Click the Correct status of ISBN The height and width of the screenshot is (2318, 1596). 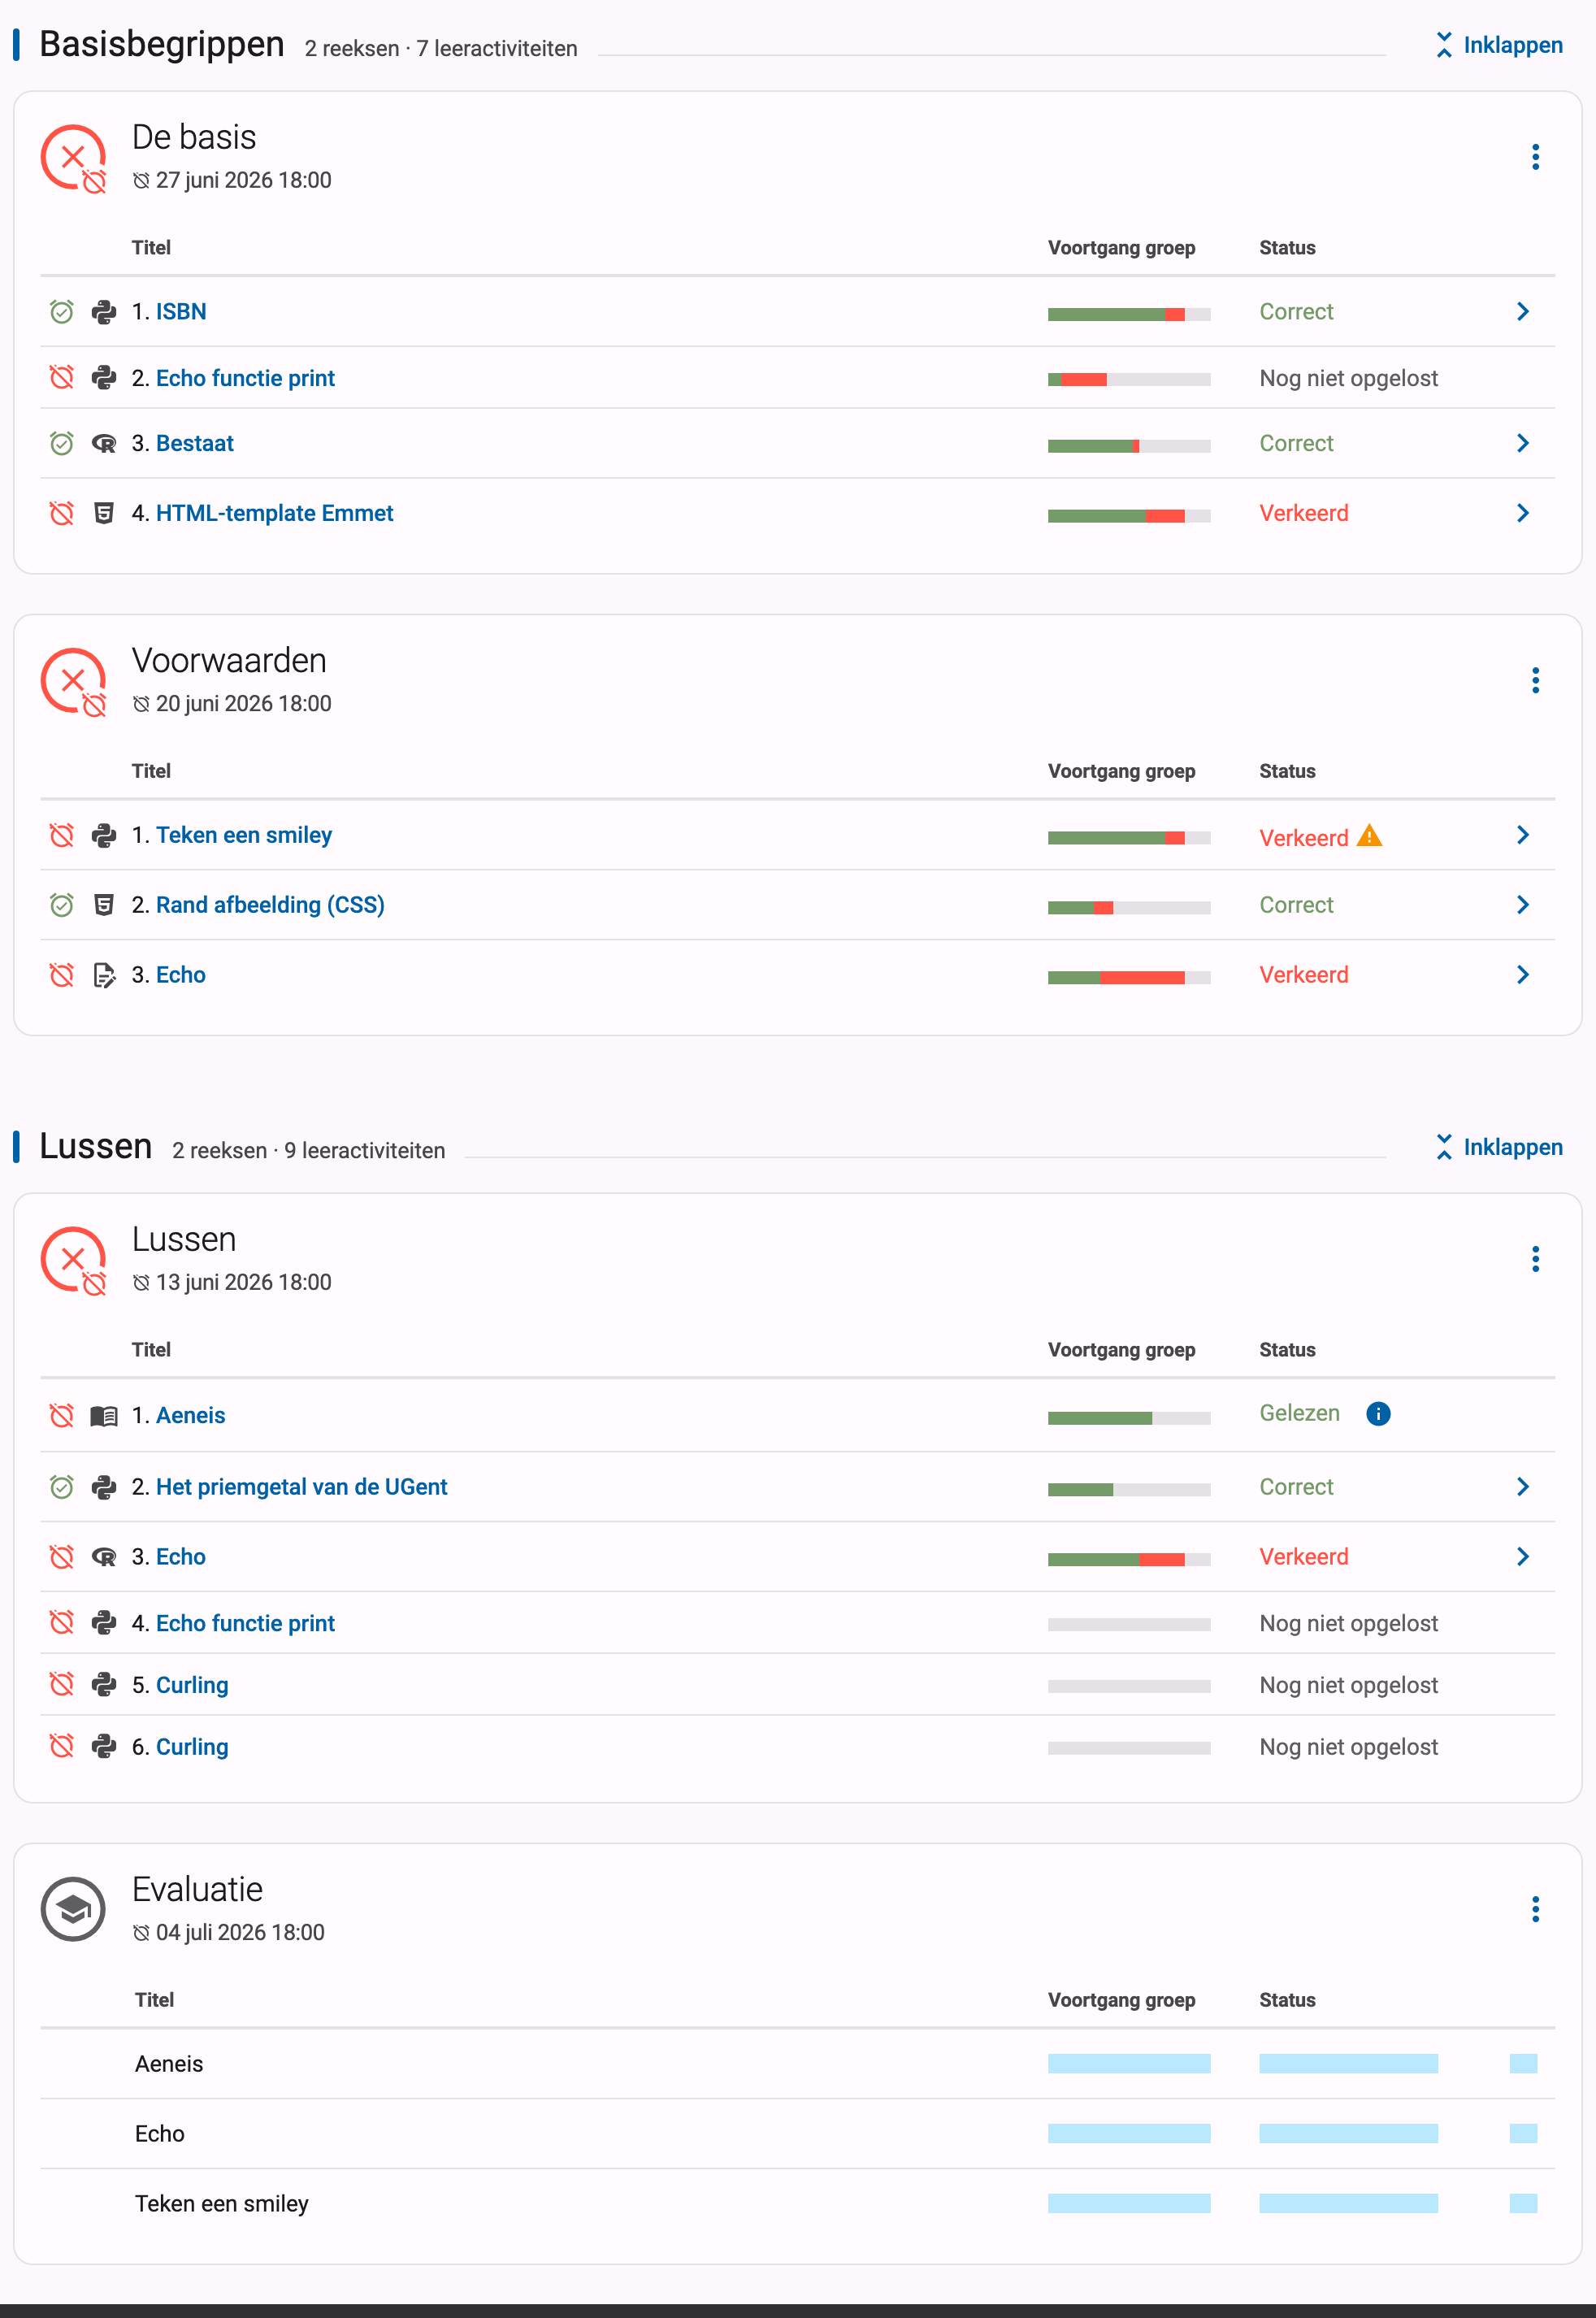tap(1296, 312)
